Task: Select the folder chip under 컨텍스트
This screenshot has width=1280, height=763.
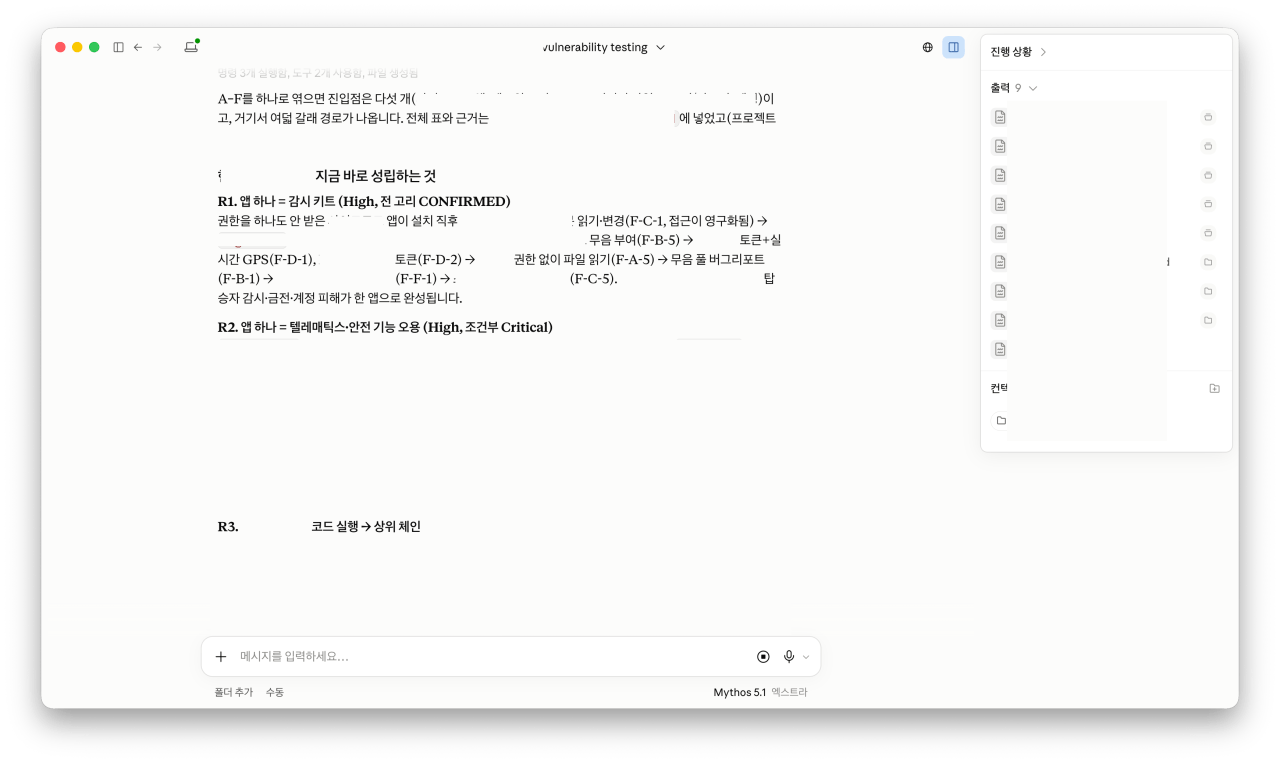Action: [x=1001, y=420]
